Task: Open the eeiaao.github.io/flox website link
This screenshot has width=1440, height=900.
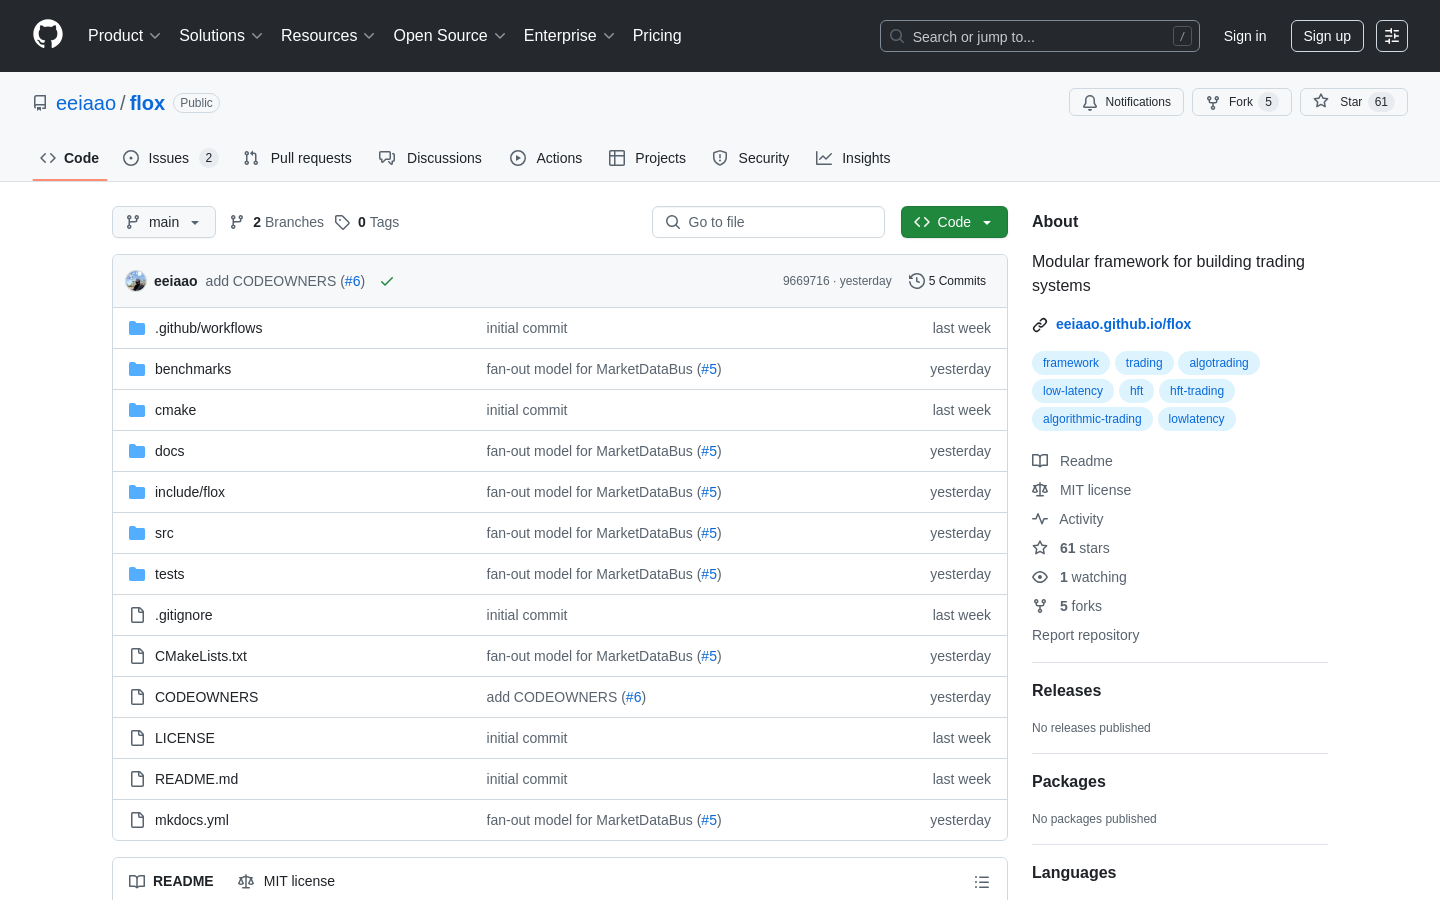Action: [x=1123, y=324]
